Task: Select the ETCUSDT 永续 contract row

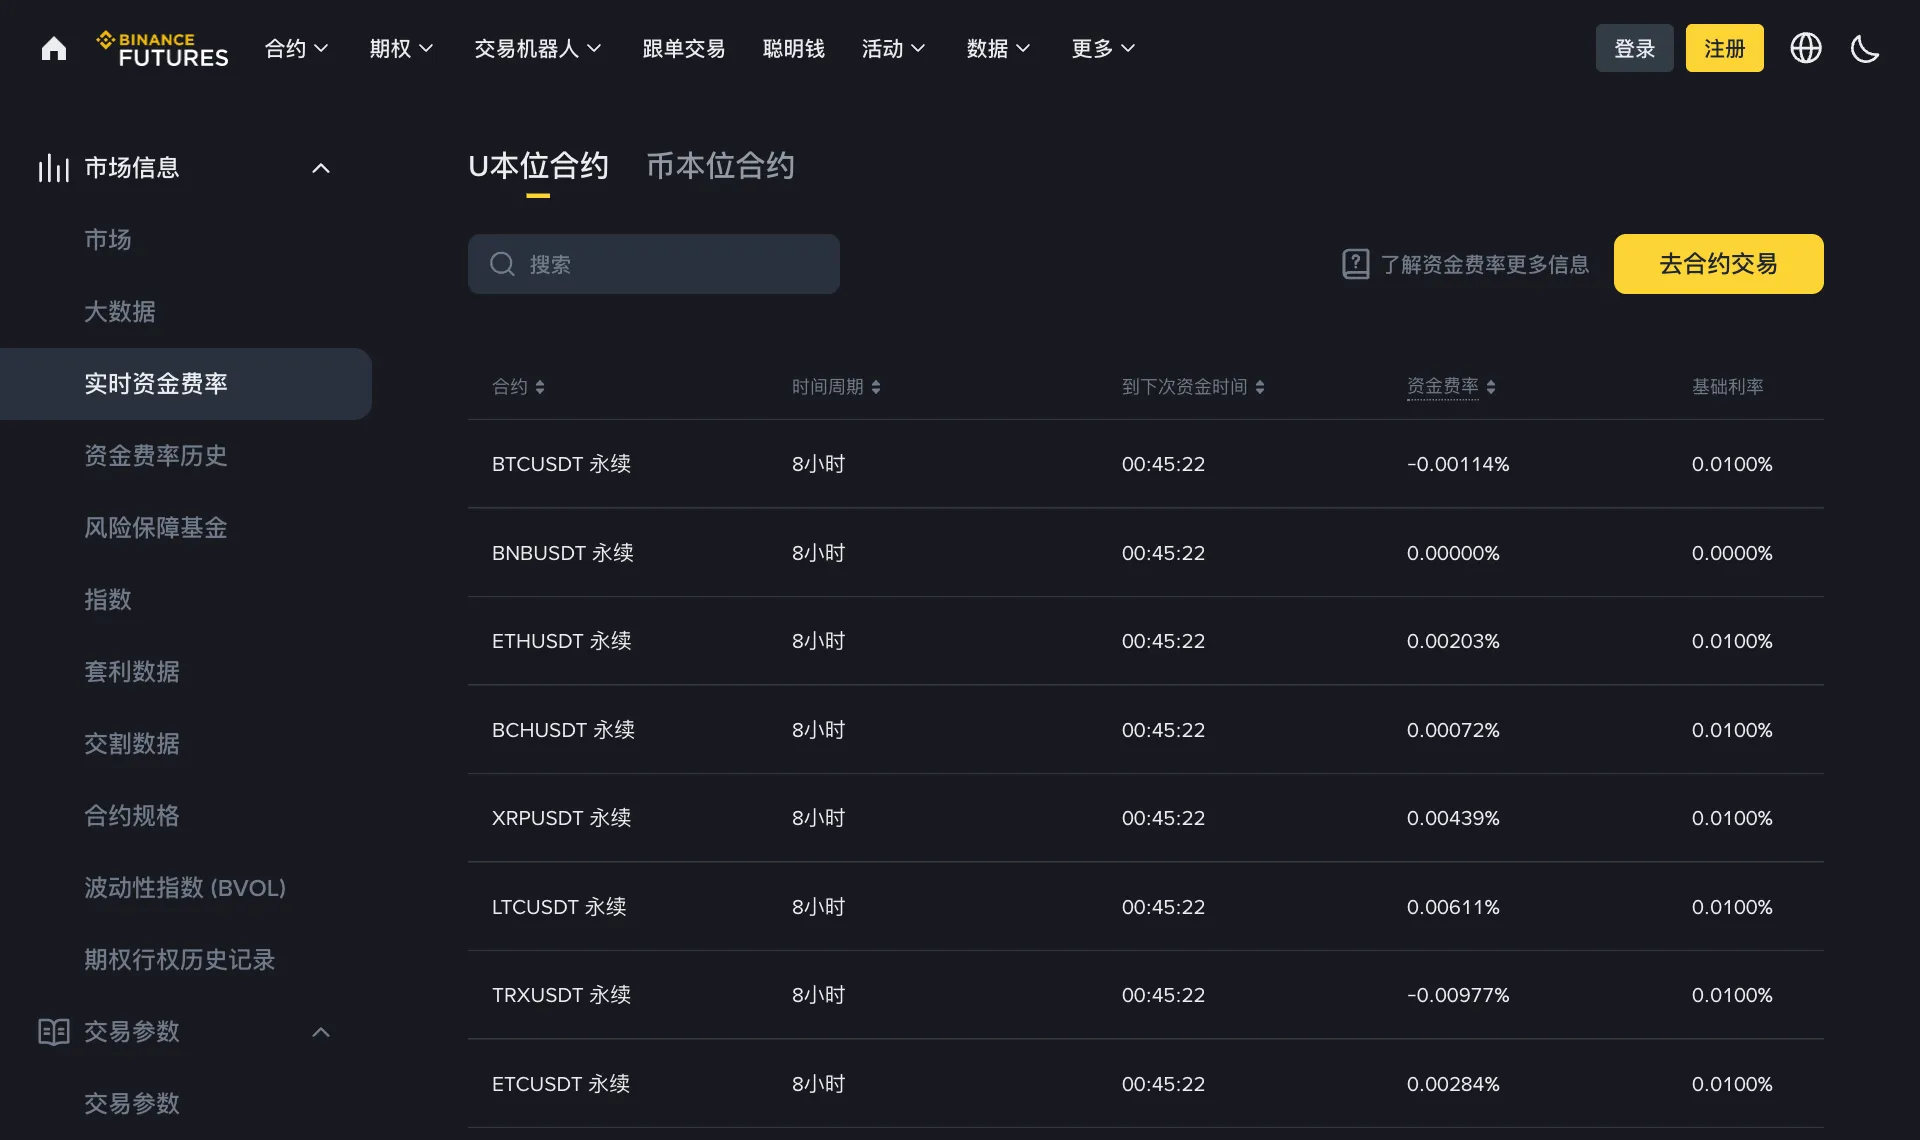Action: pyautogui.click(x=1146, y=1084)
